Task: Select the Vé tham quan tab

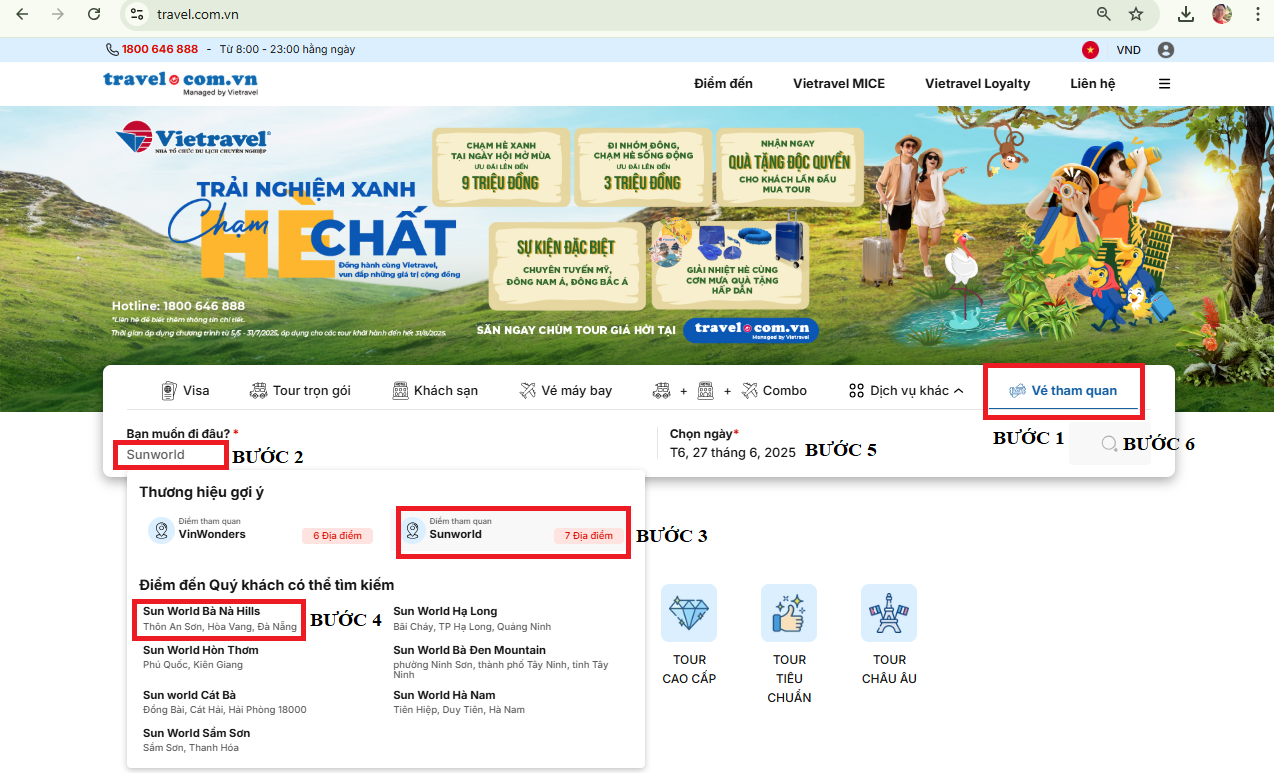Action: pos(1063,390)
